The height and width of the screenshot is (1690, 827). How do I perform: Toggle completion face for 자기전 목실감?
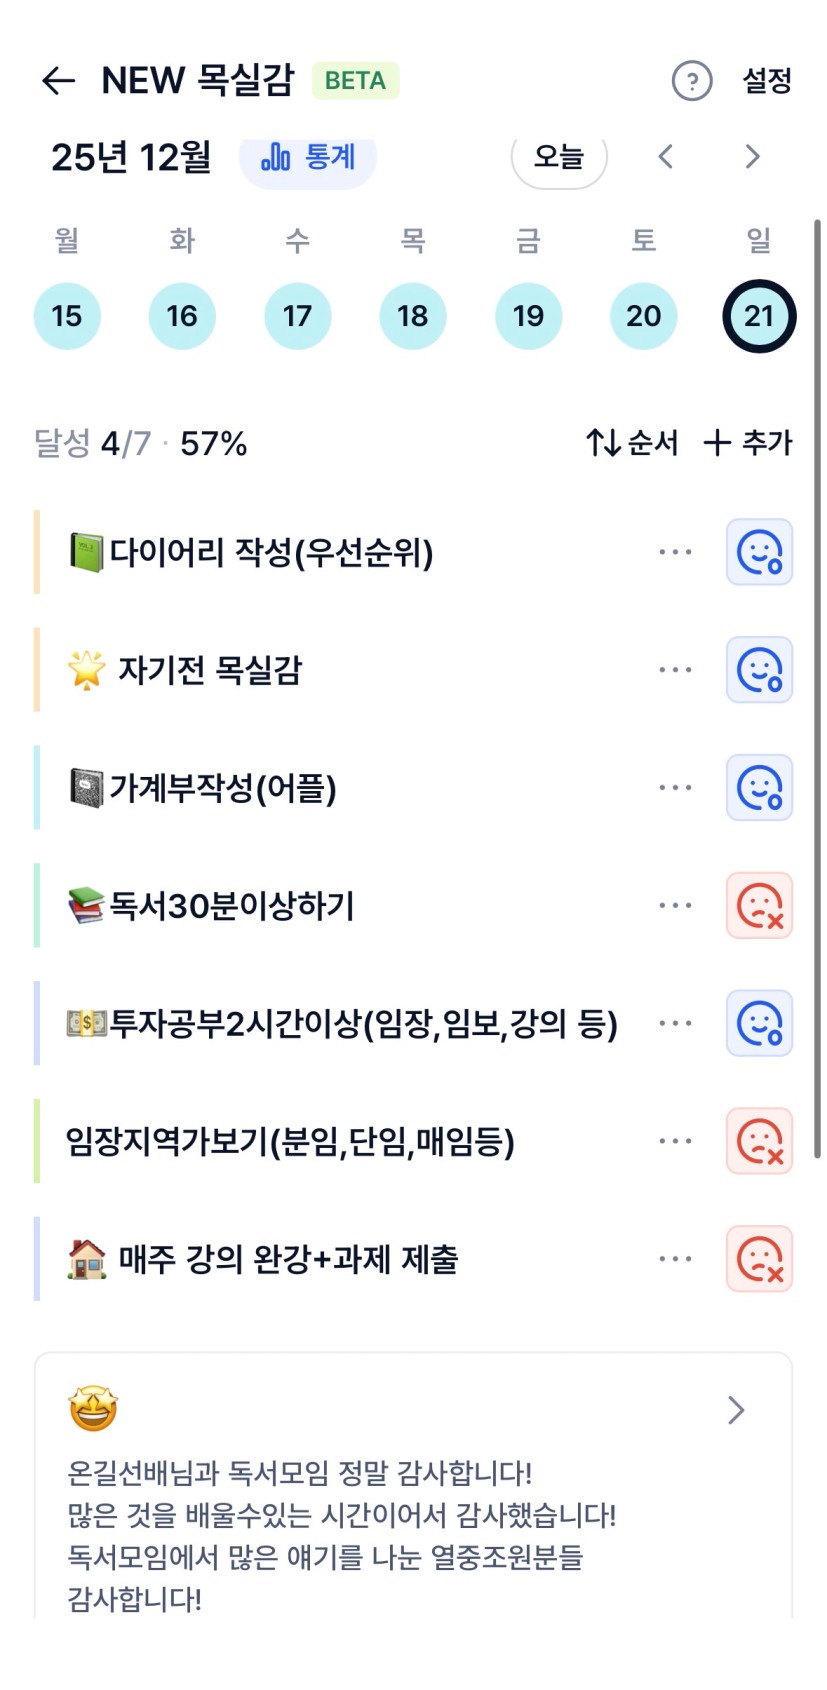[759, 670]
